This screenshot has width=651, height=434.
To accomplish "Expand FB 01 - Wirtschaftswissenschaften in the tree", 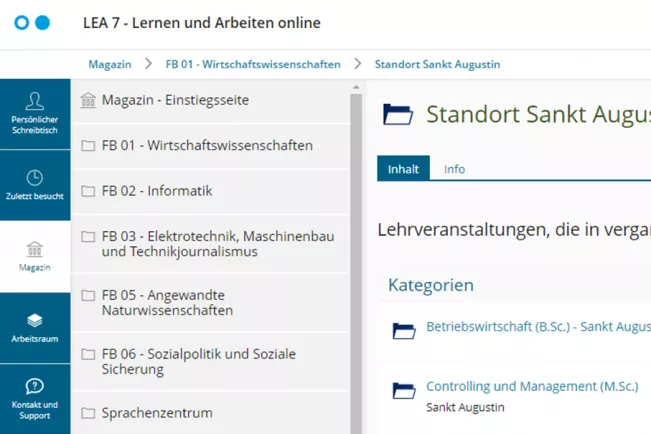I will [x=207, y=146].
